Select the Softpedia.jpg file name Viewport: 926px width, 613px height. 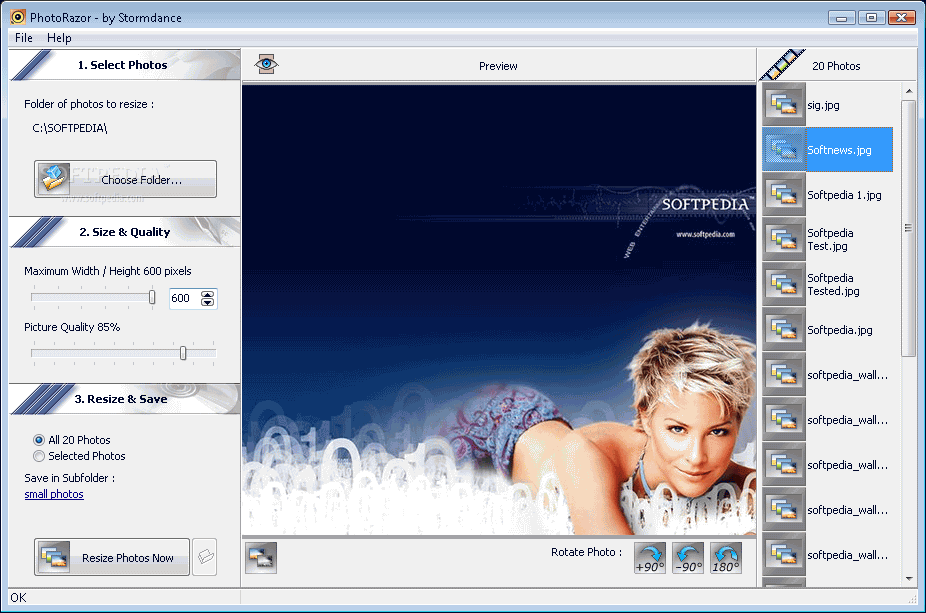840,330
